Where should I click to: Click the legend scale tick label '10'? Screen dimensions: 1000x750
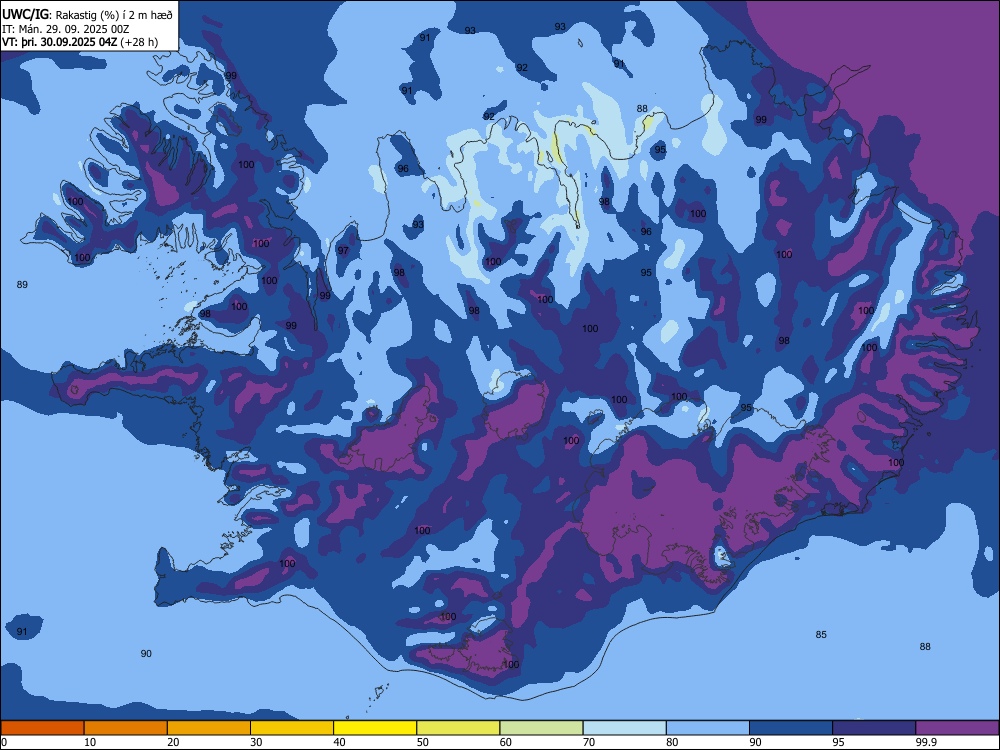tap(90, 742)
